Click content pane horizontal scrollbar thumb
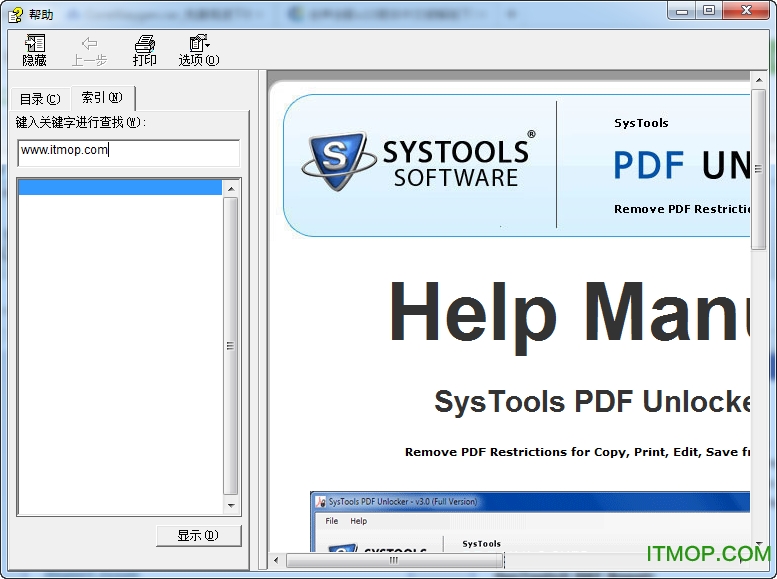 point(394,561)
